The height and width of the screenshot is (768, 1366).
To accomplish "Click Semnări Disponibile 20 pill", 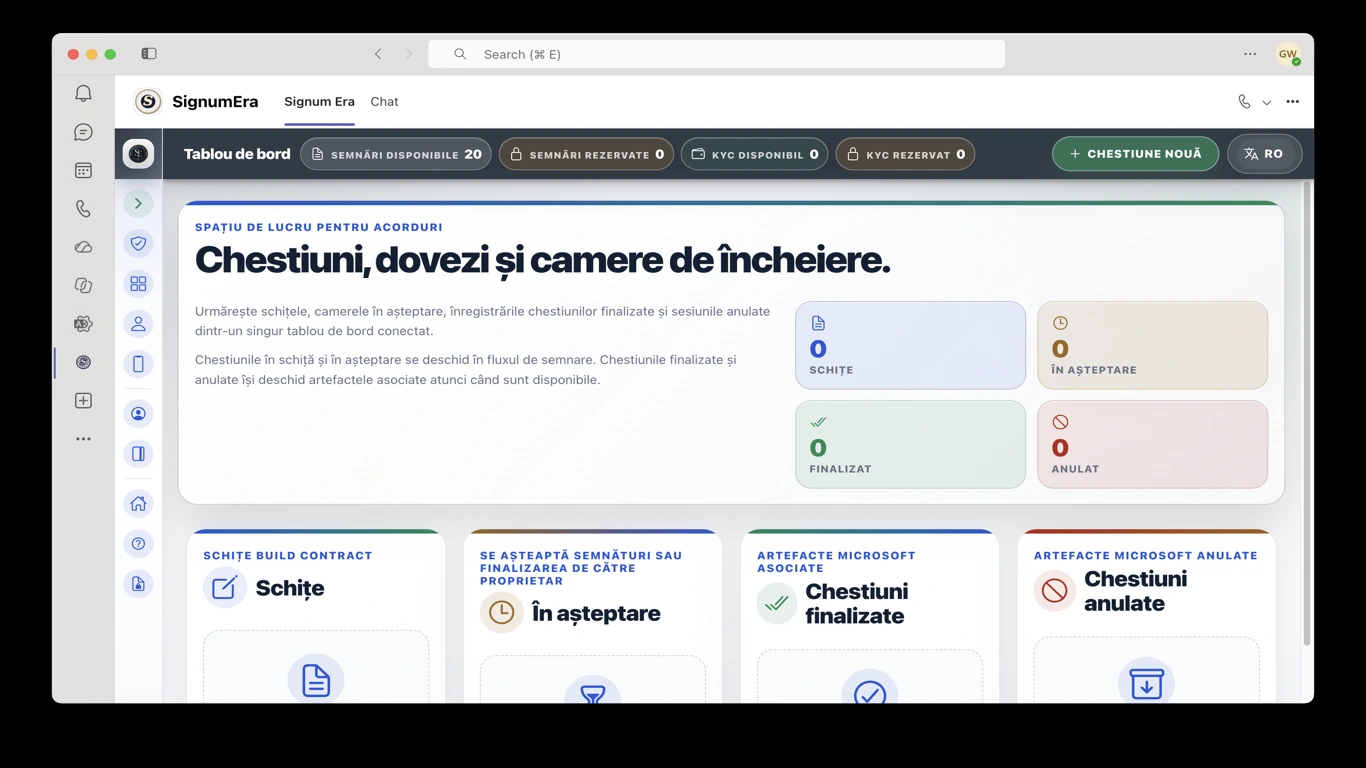I will pos(396,154).
